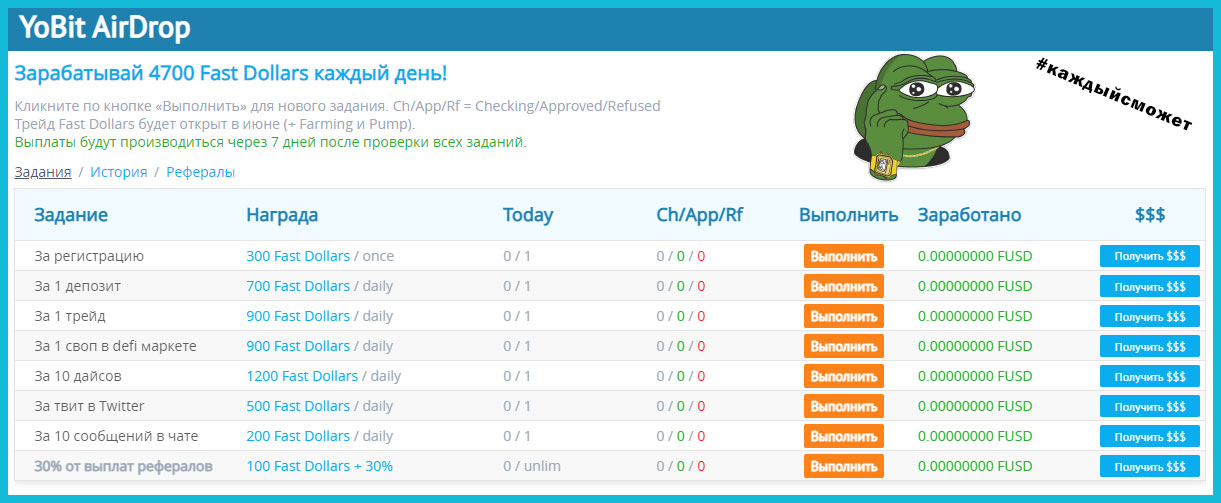1221x503 pixels.
Task: Click the 300 Fast Dollars reward link
Action: point(298,256)
